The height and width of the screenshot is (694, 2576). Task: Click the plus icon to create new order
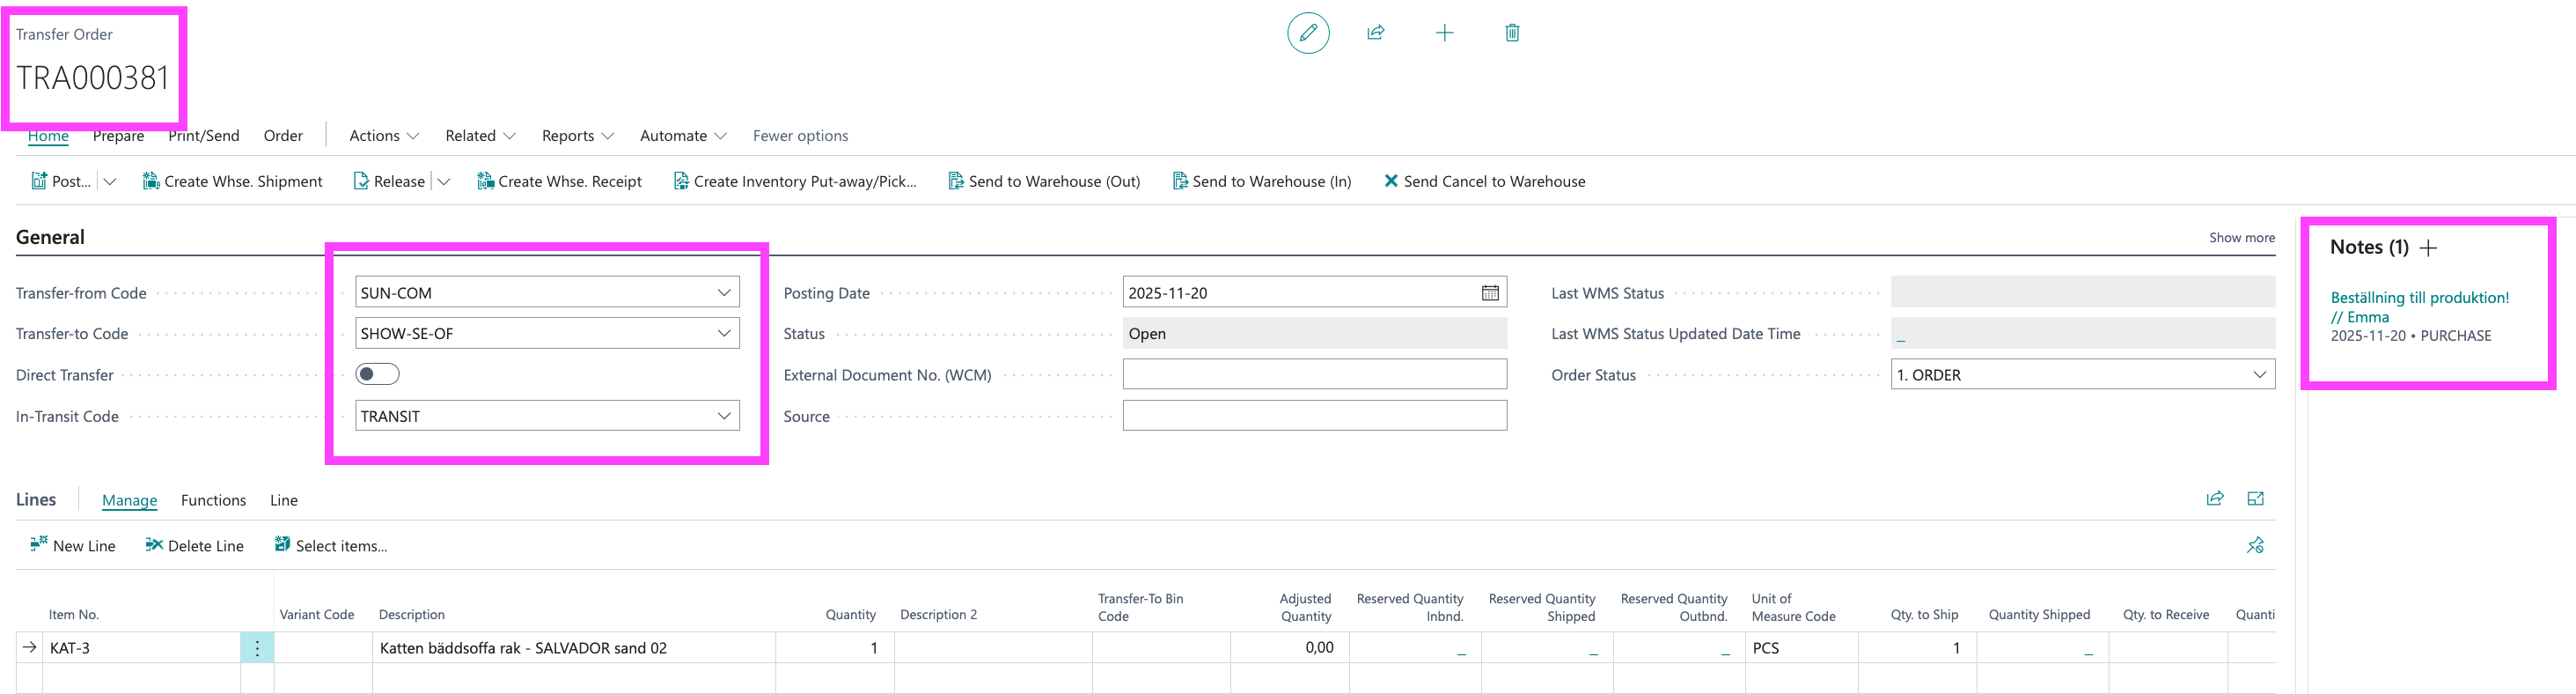[1444, 33]
